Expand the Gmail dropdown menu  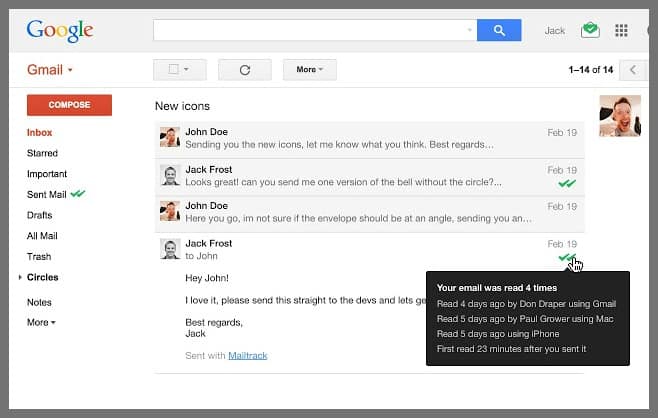(x=50, y=70)
